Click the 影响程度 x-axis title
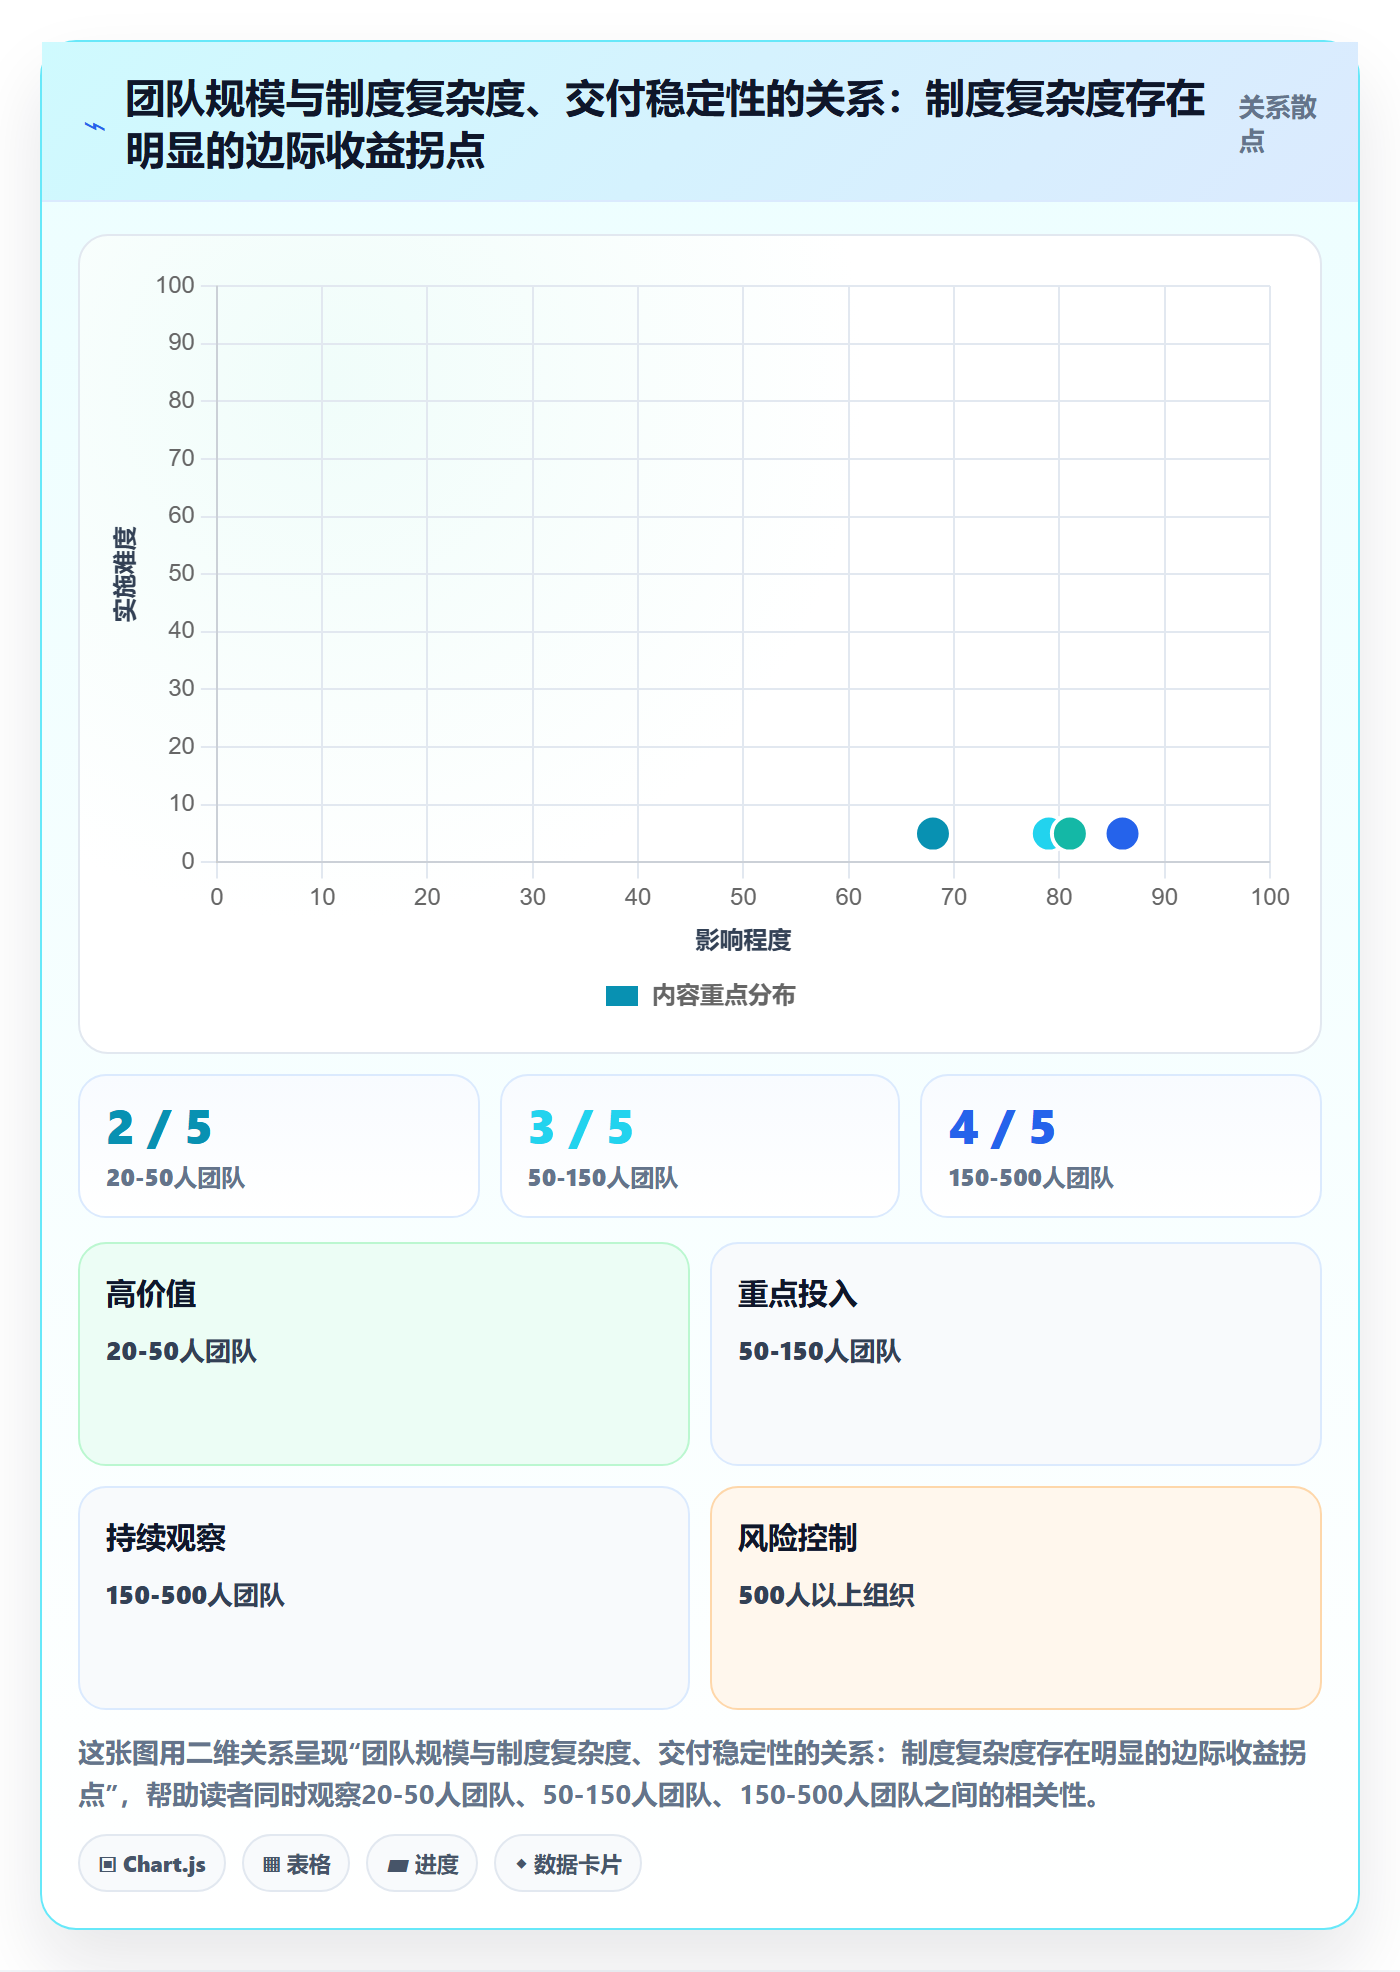Image resolution: width=1400 pixels, height=1972 pixels. tap(743, 940)
